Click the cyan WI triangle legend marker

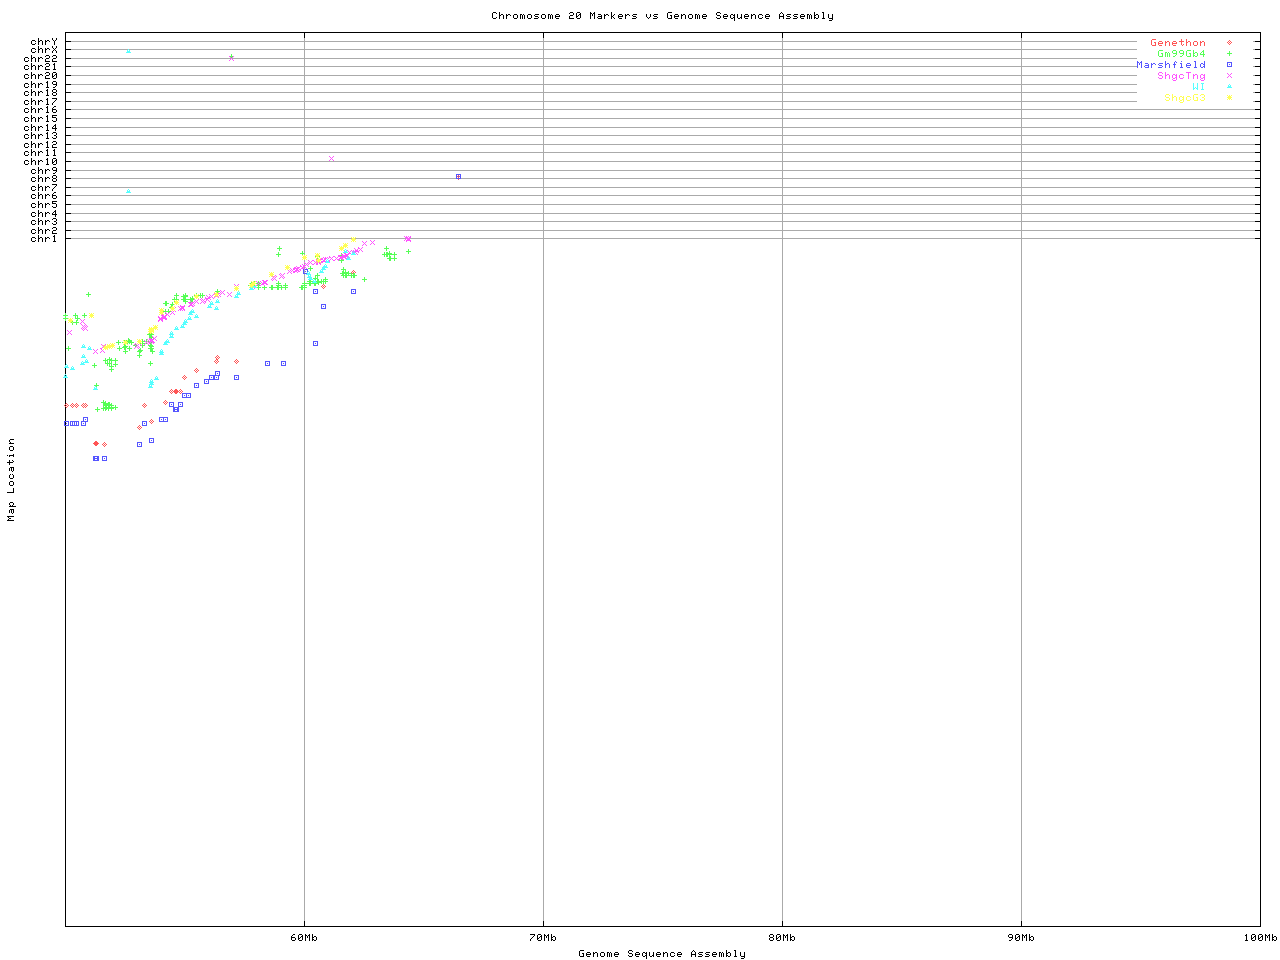click(1229, 87)
